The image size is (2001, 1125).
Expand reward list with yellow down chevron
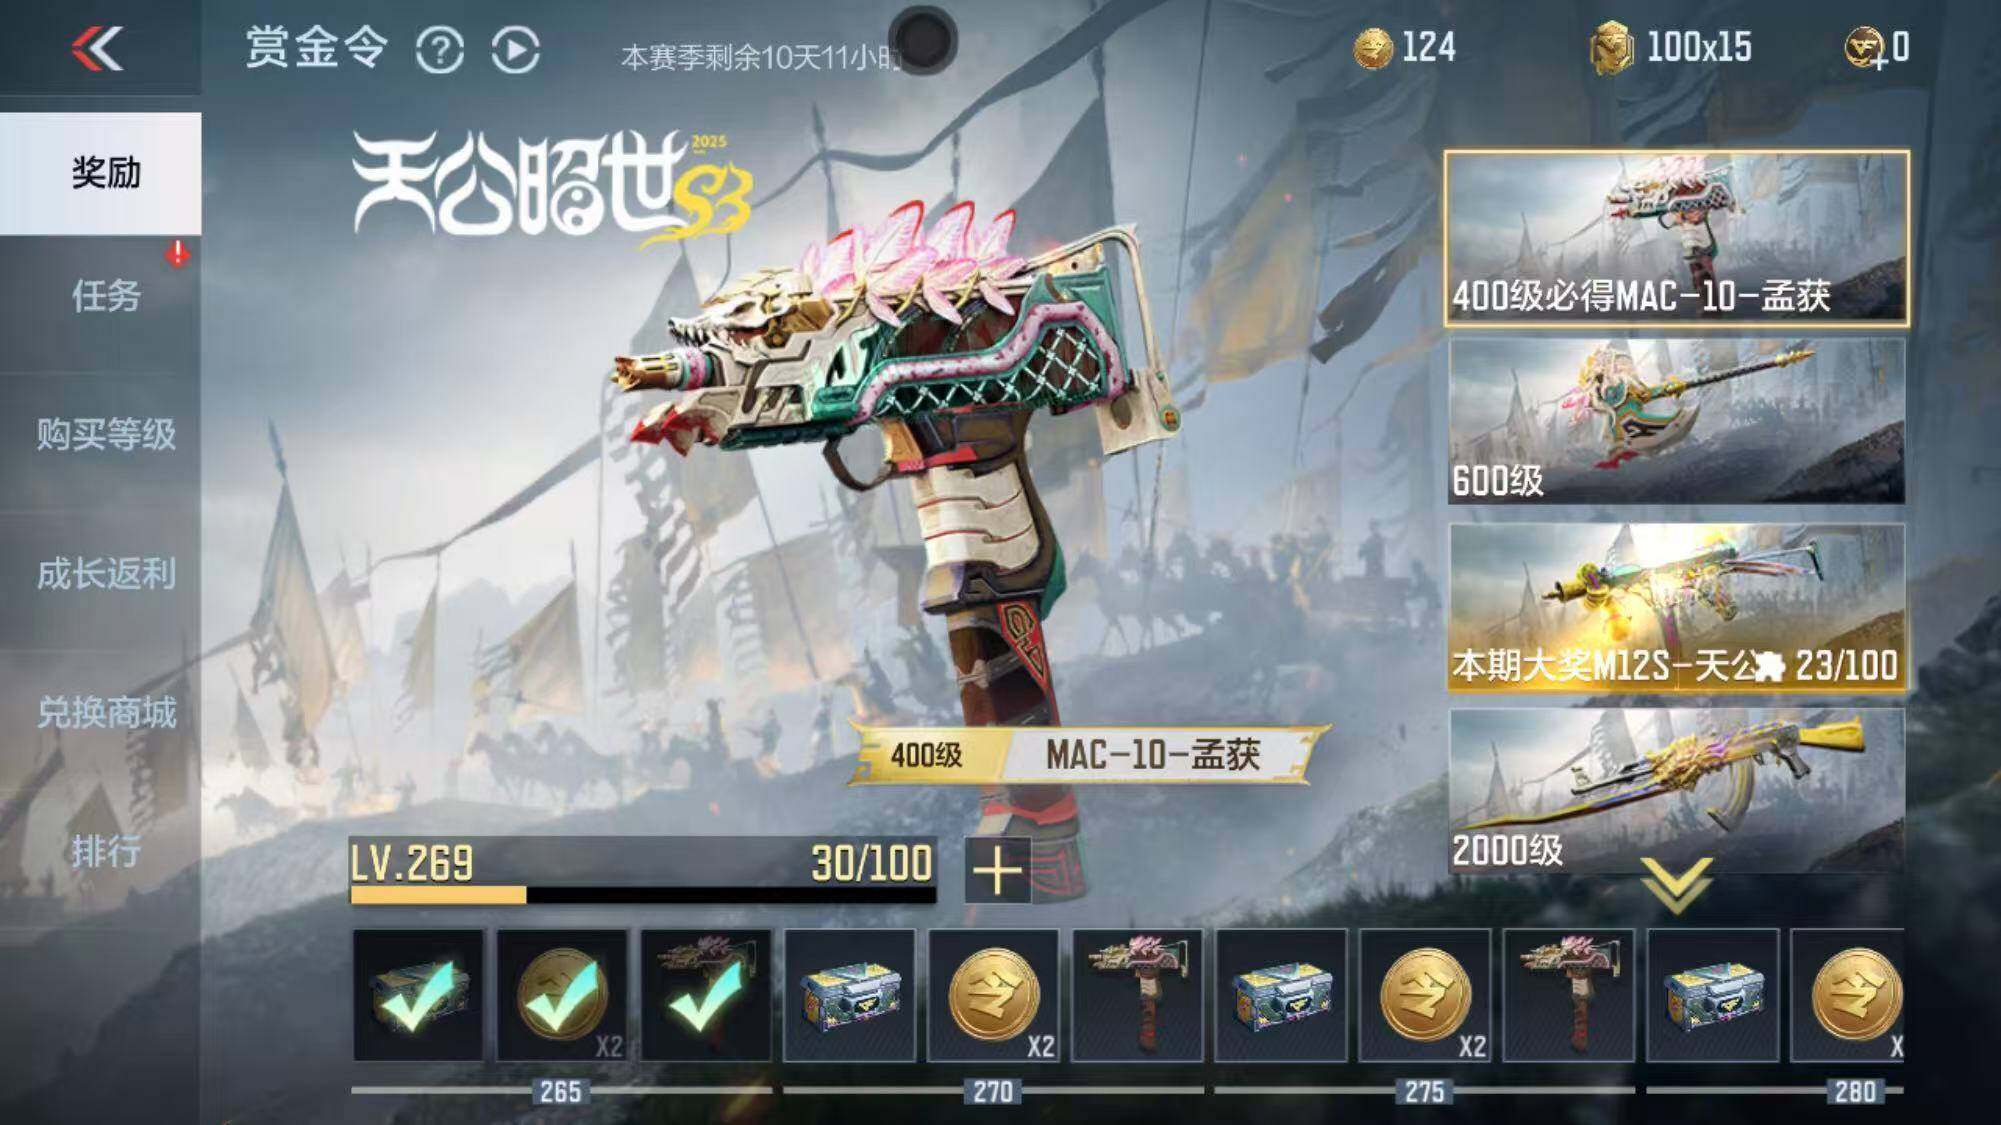tap(1676, 884)
